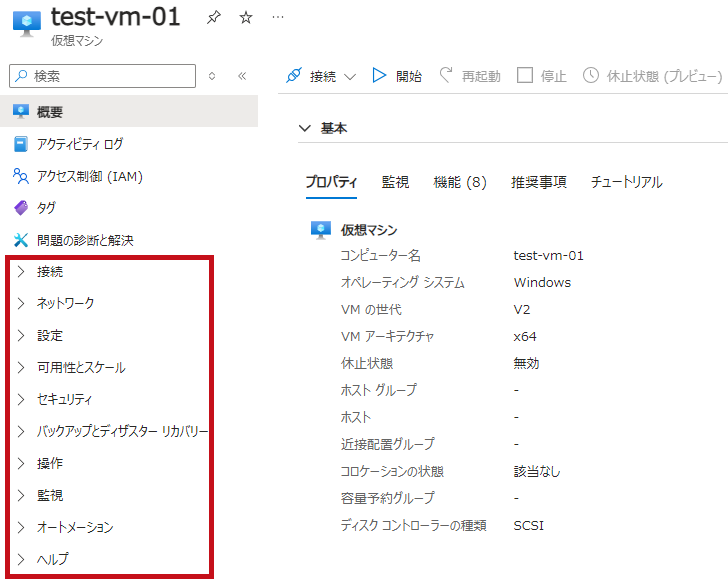Click the Windows operating system value
This screenshot has width=728, height=584.
click(542, 283)
